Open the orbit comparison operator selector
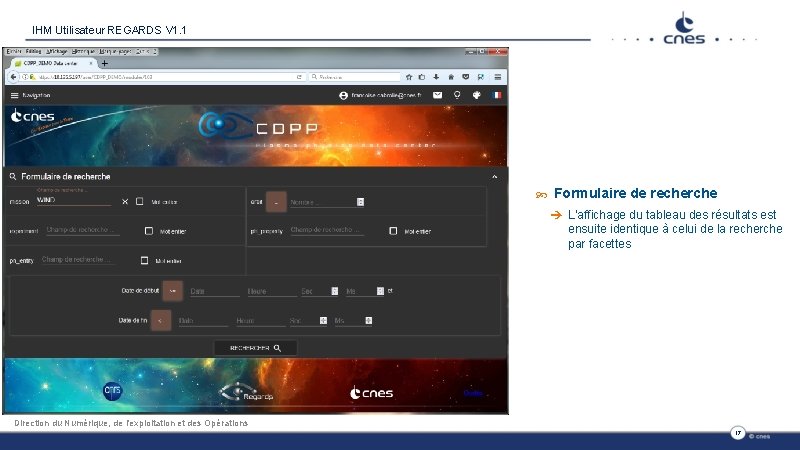 click(276, 202)
